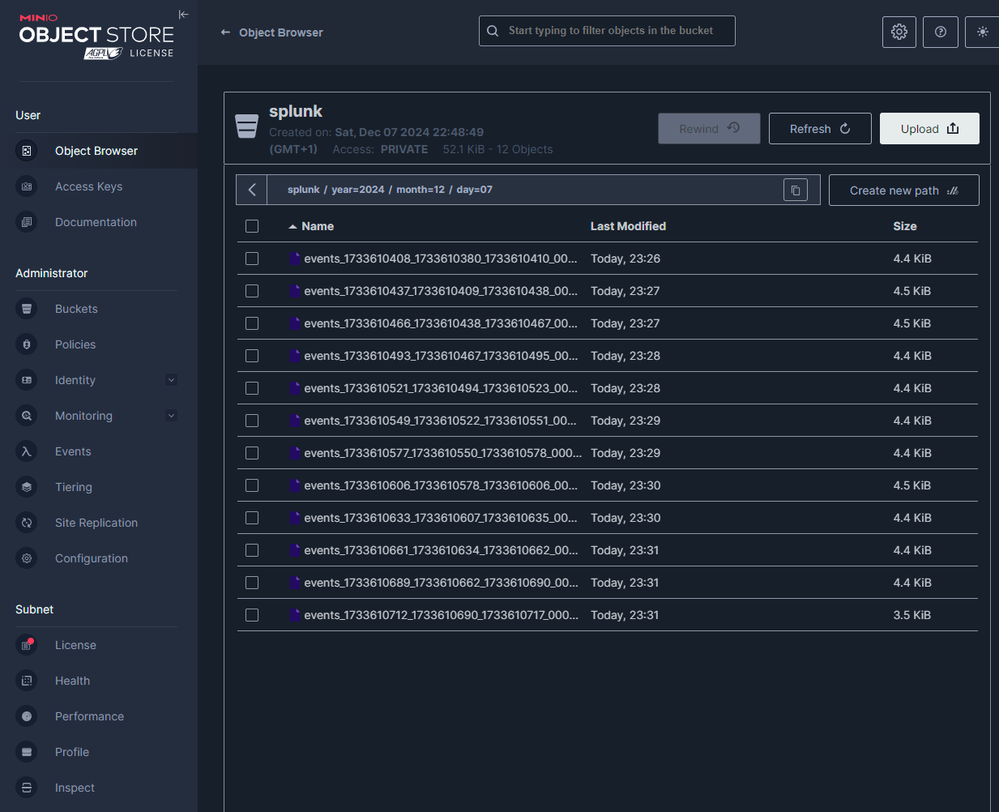Click the Site Replication icon
This screenshot has width=999, height=812.
pyautogui.click(x=27, y=523)
